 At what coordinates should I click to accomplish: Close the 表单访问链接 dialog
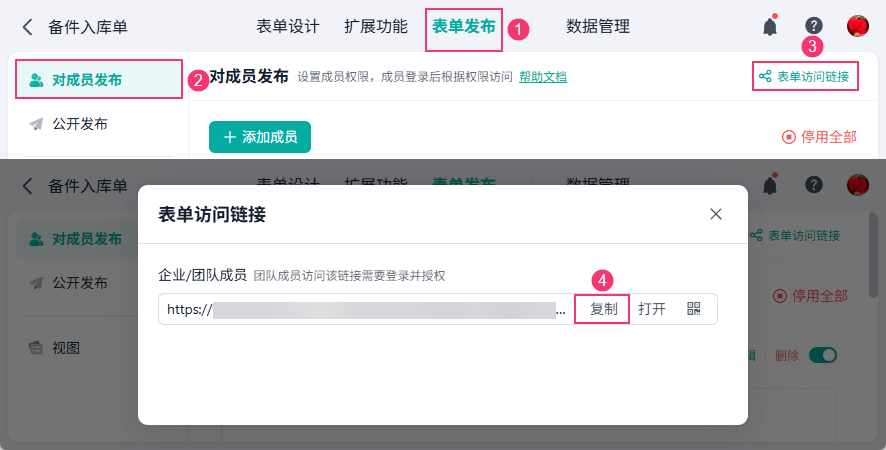click(x=716, y=214)
